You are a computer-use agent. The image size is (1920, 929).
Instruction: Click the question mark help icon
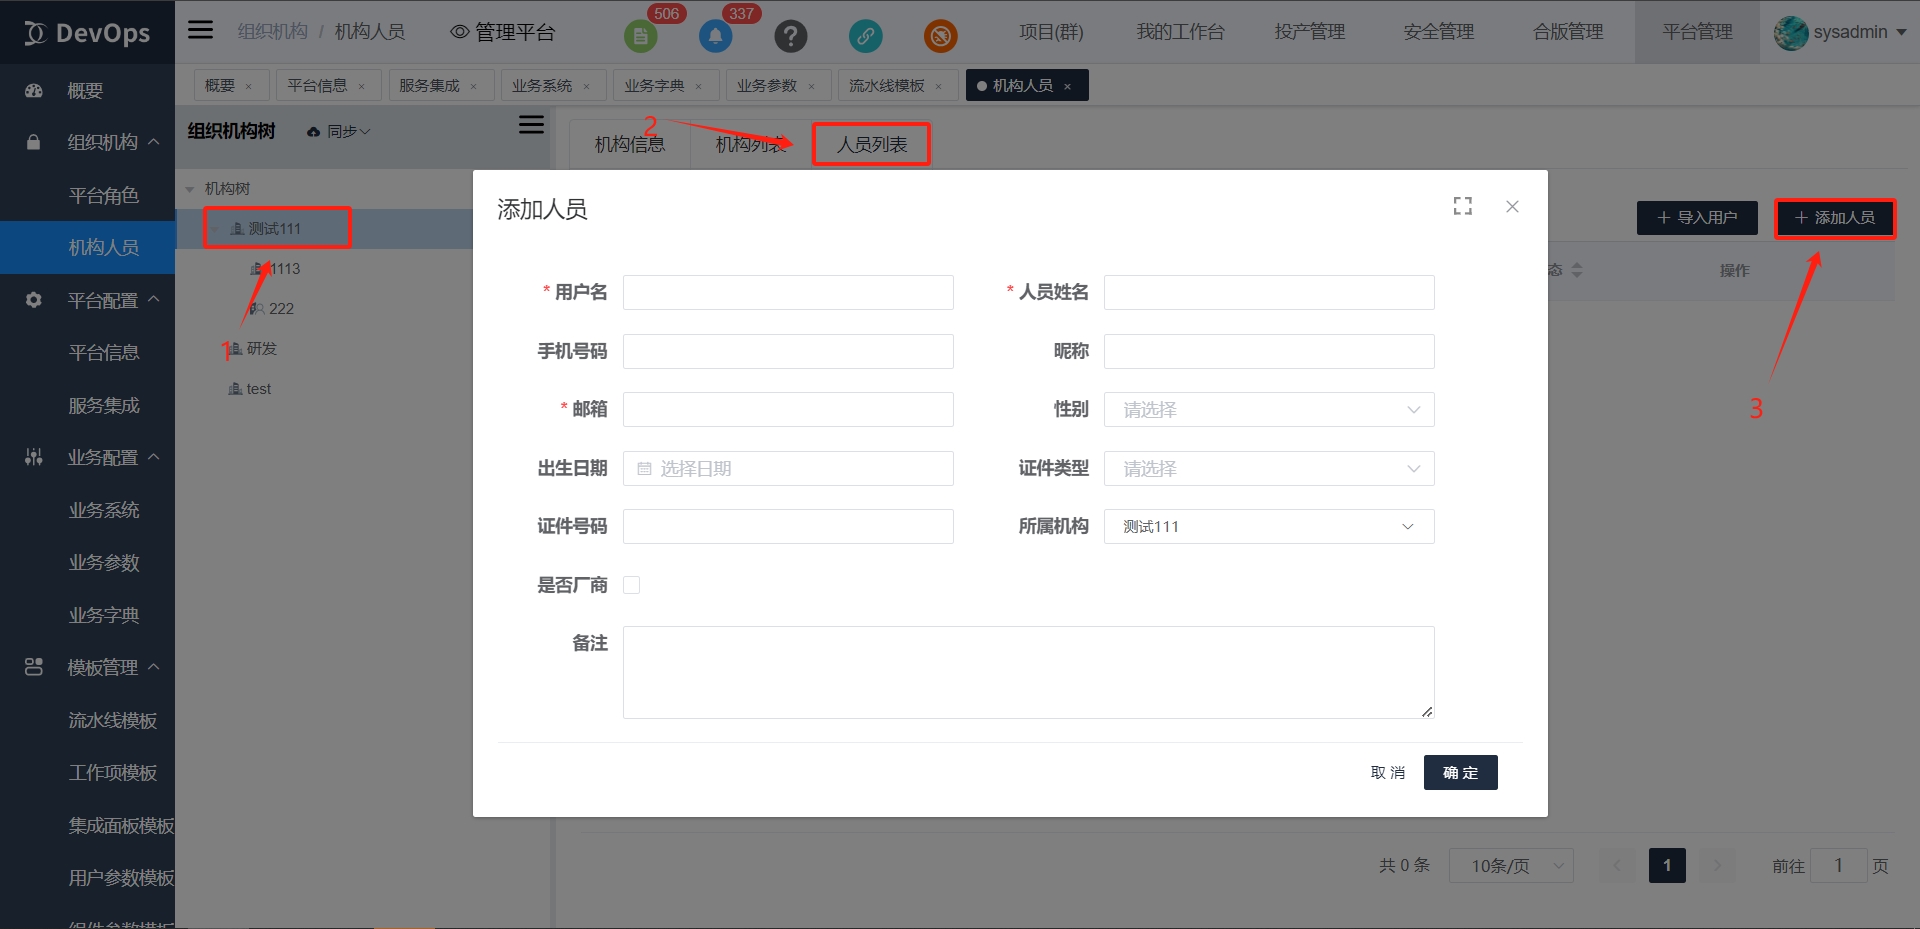(790, 37)
